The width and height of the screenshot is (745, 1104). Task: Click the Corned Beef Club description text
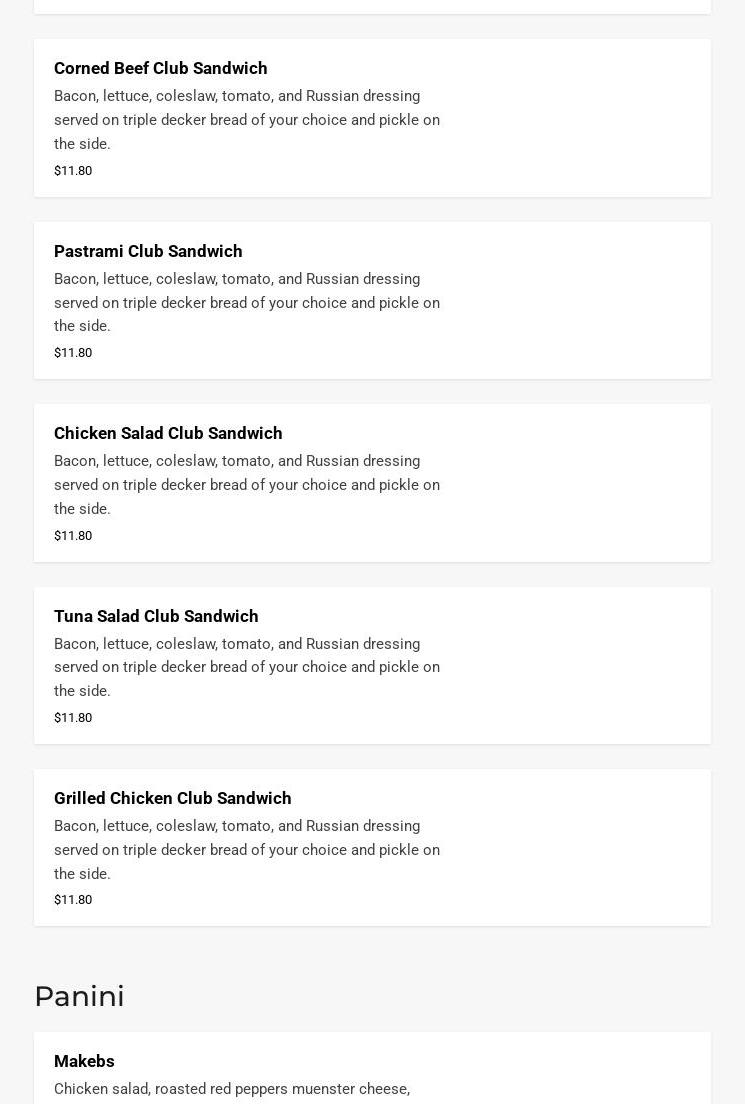(247, 120)
